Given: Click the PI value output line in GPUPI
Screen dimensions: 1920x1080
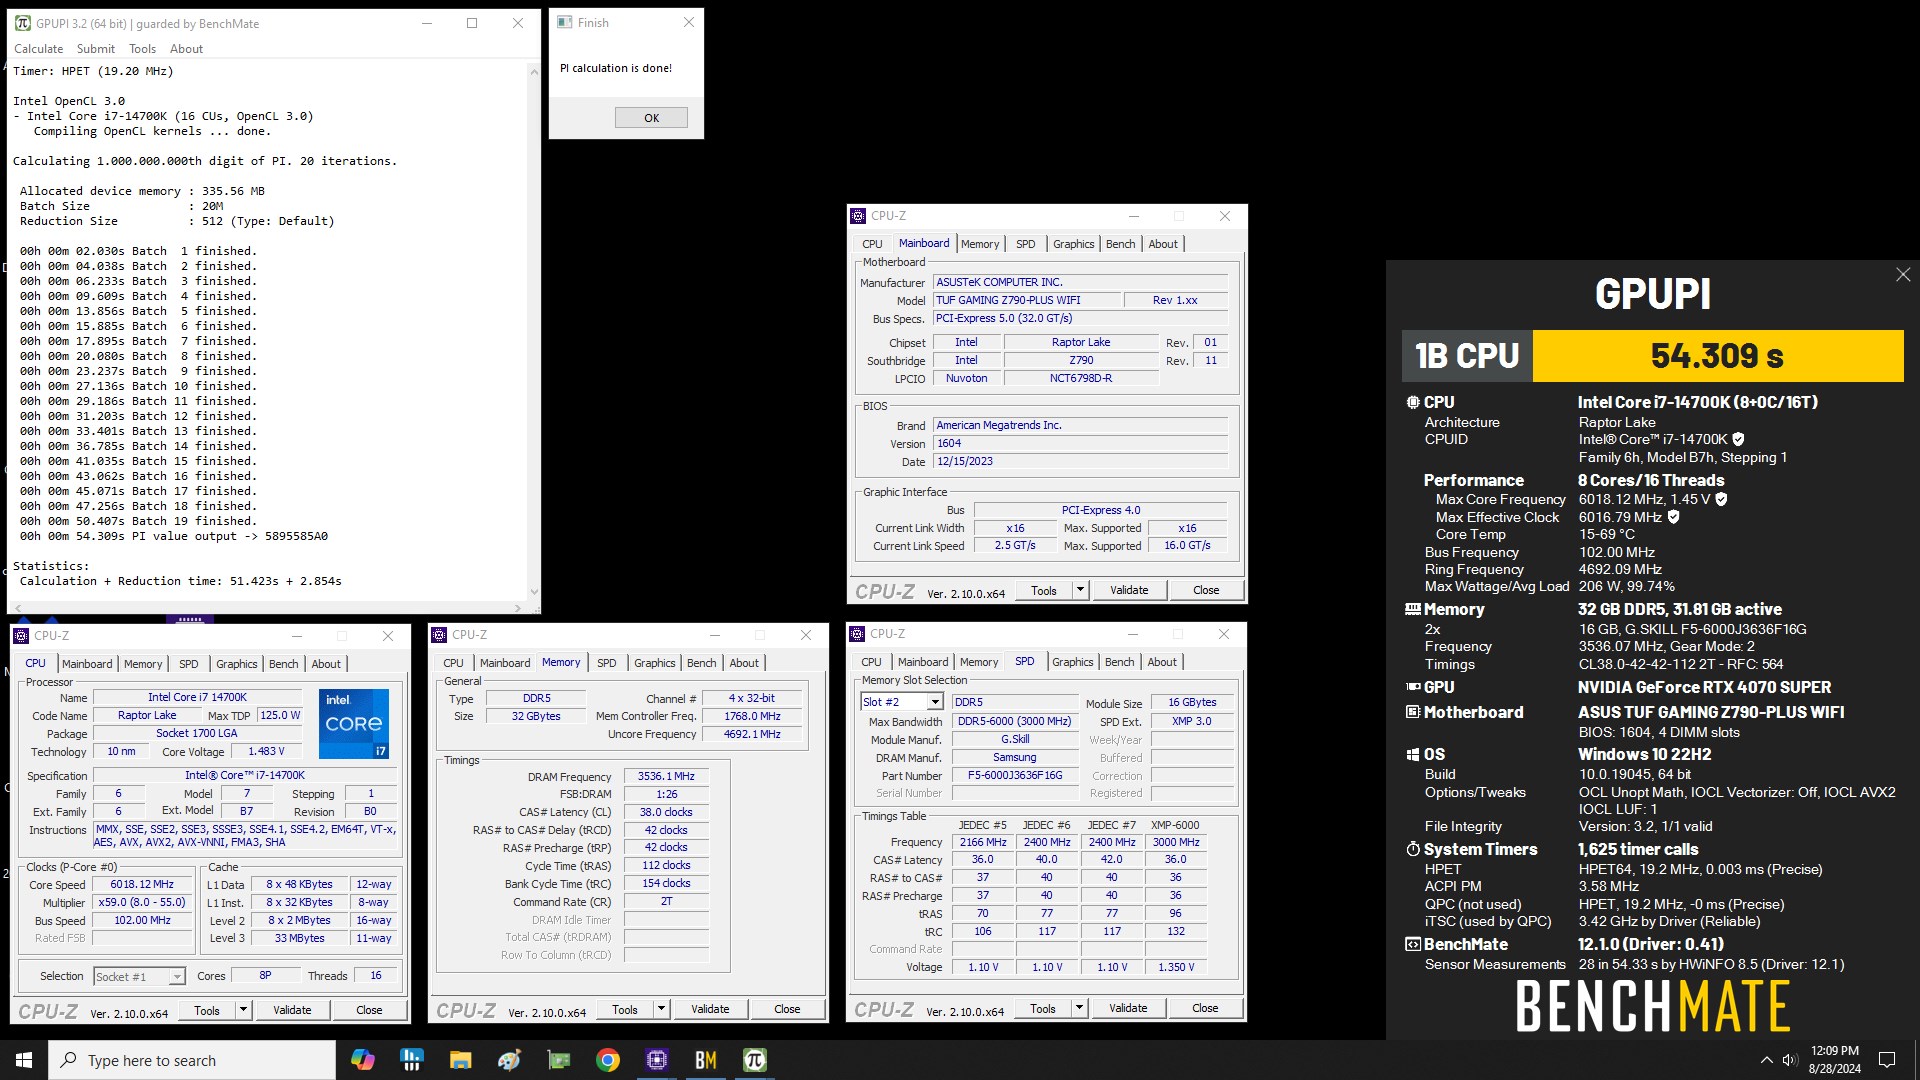Looking at the screenshot, I should [174, 536].
